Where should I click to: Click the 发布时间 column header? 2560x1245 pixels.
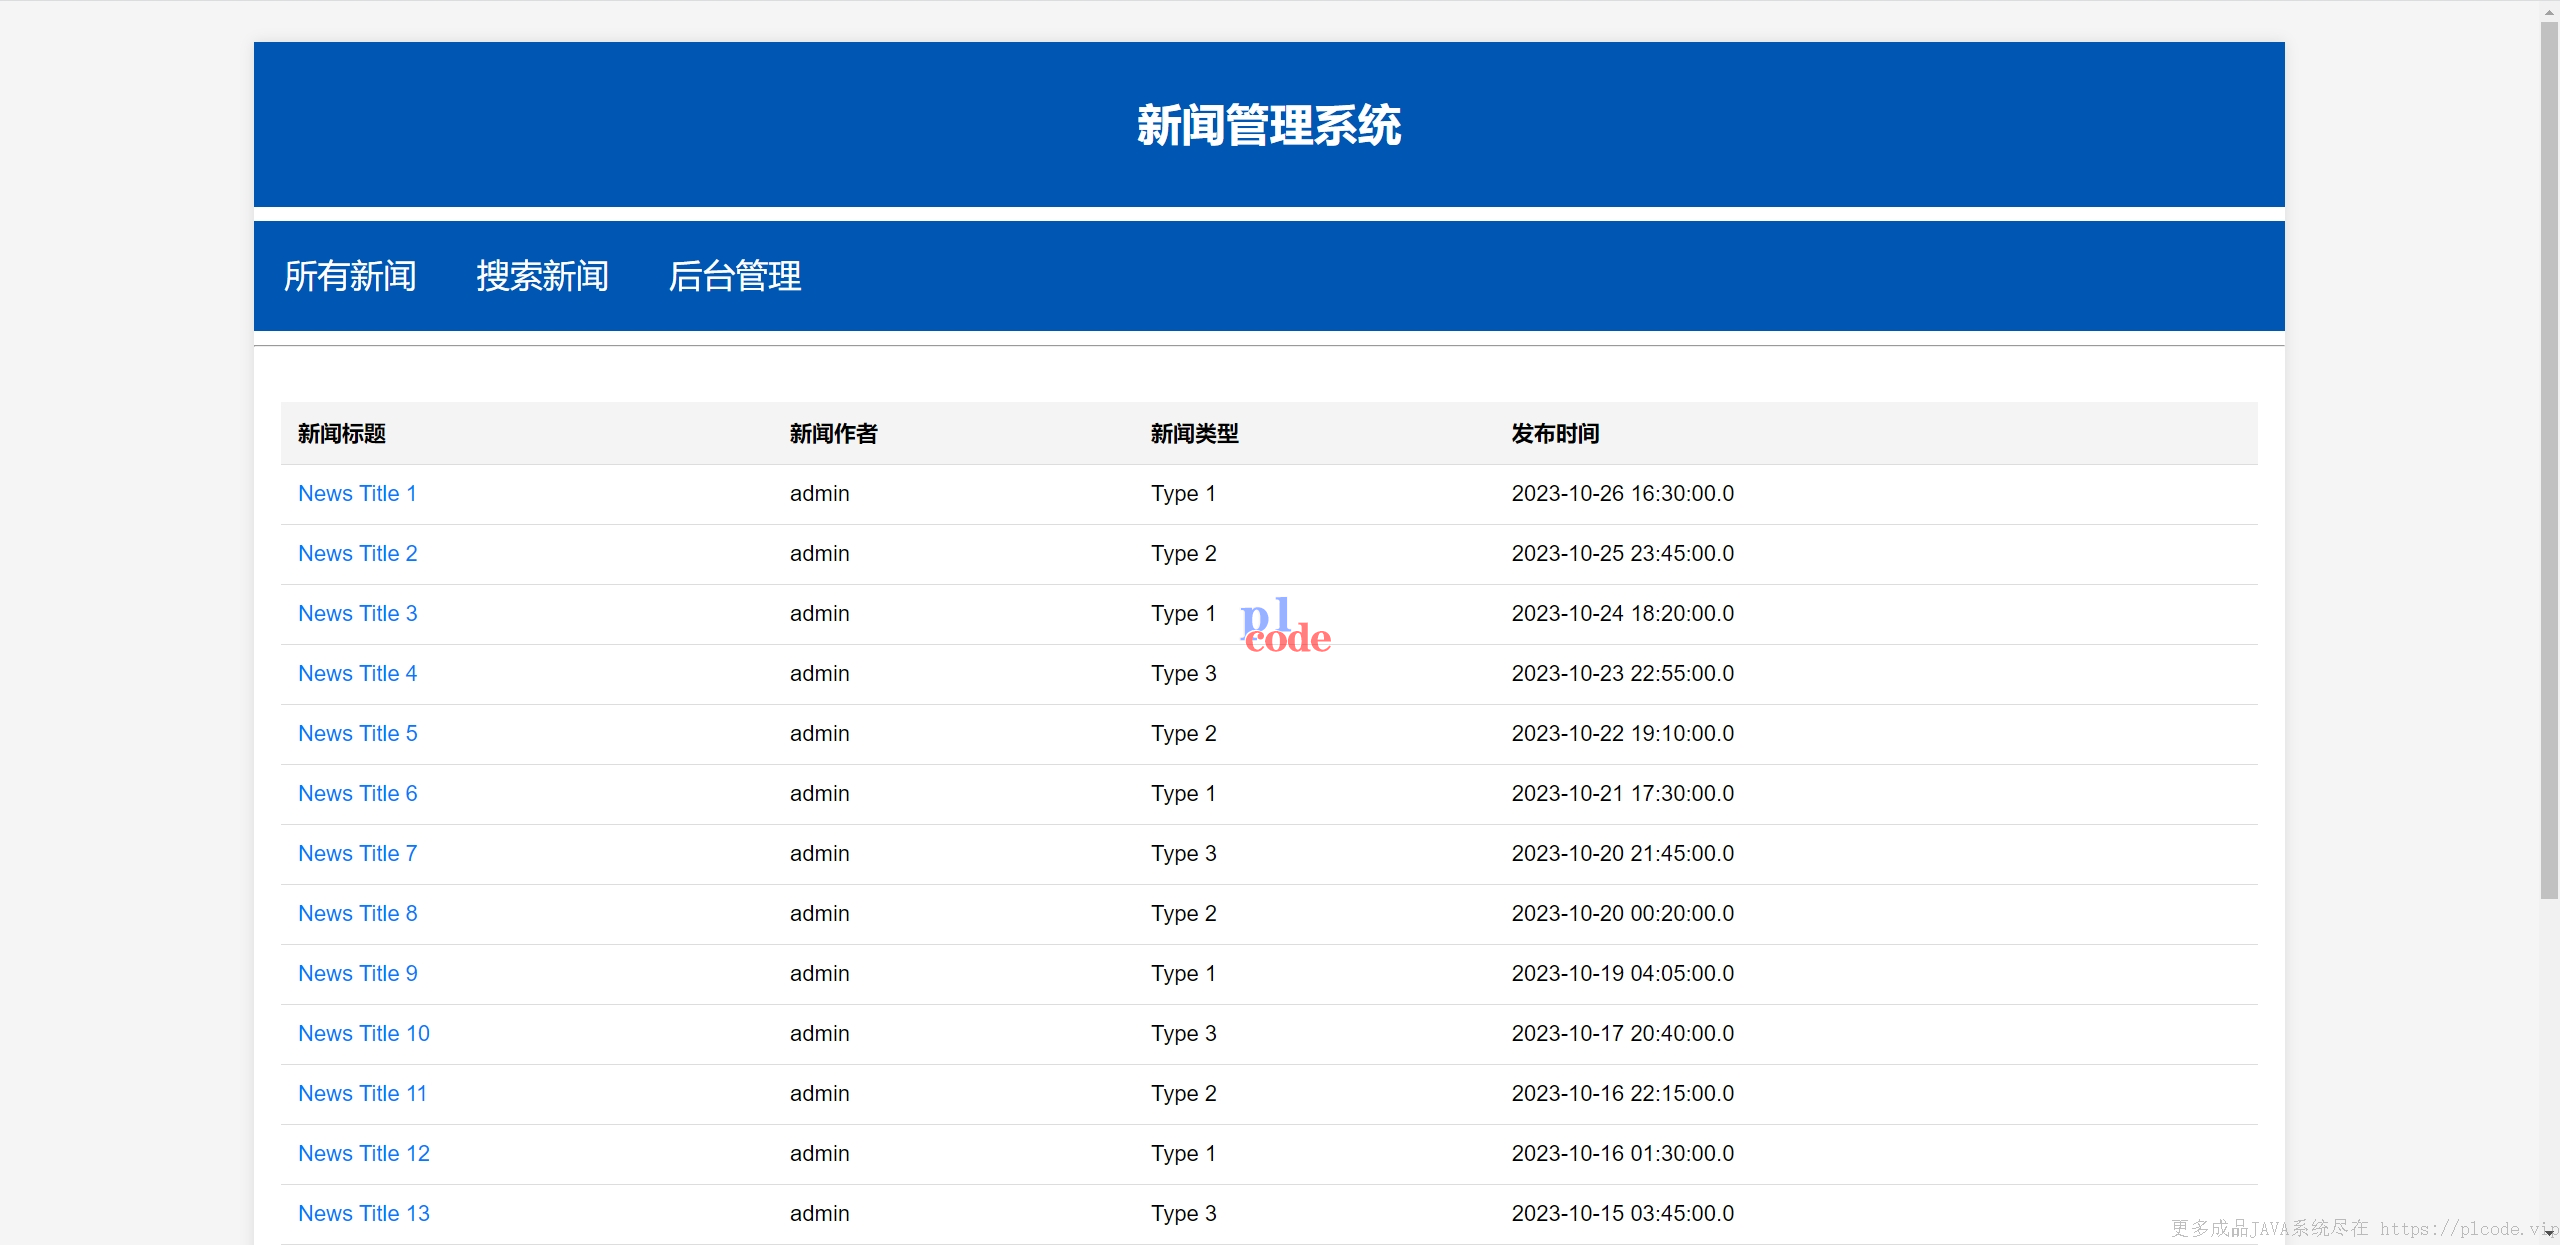click(1556, 434)
